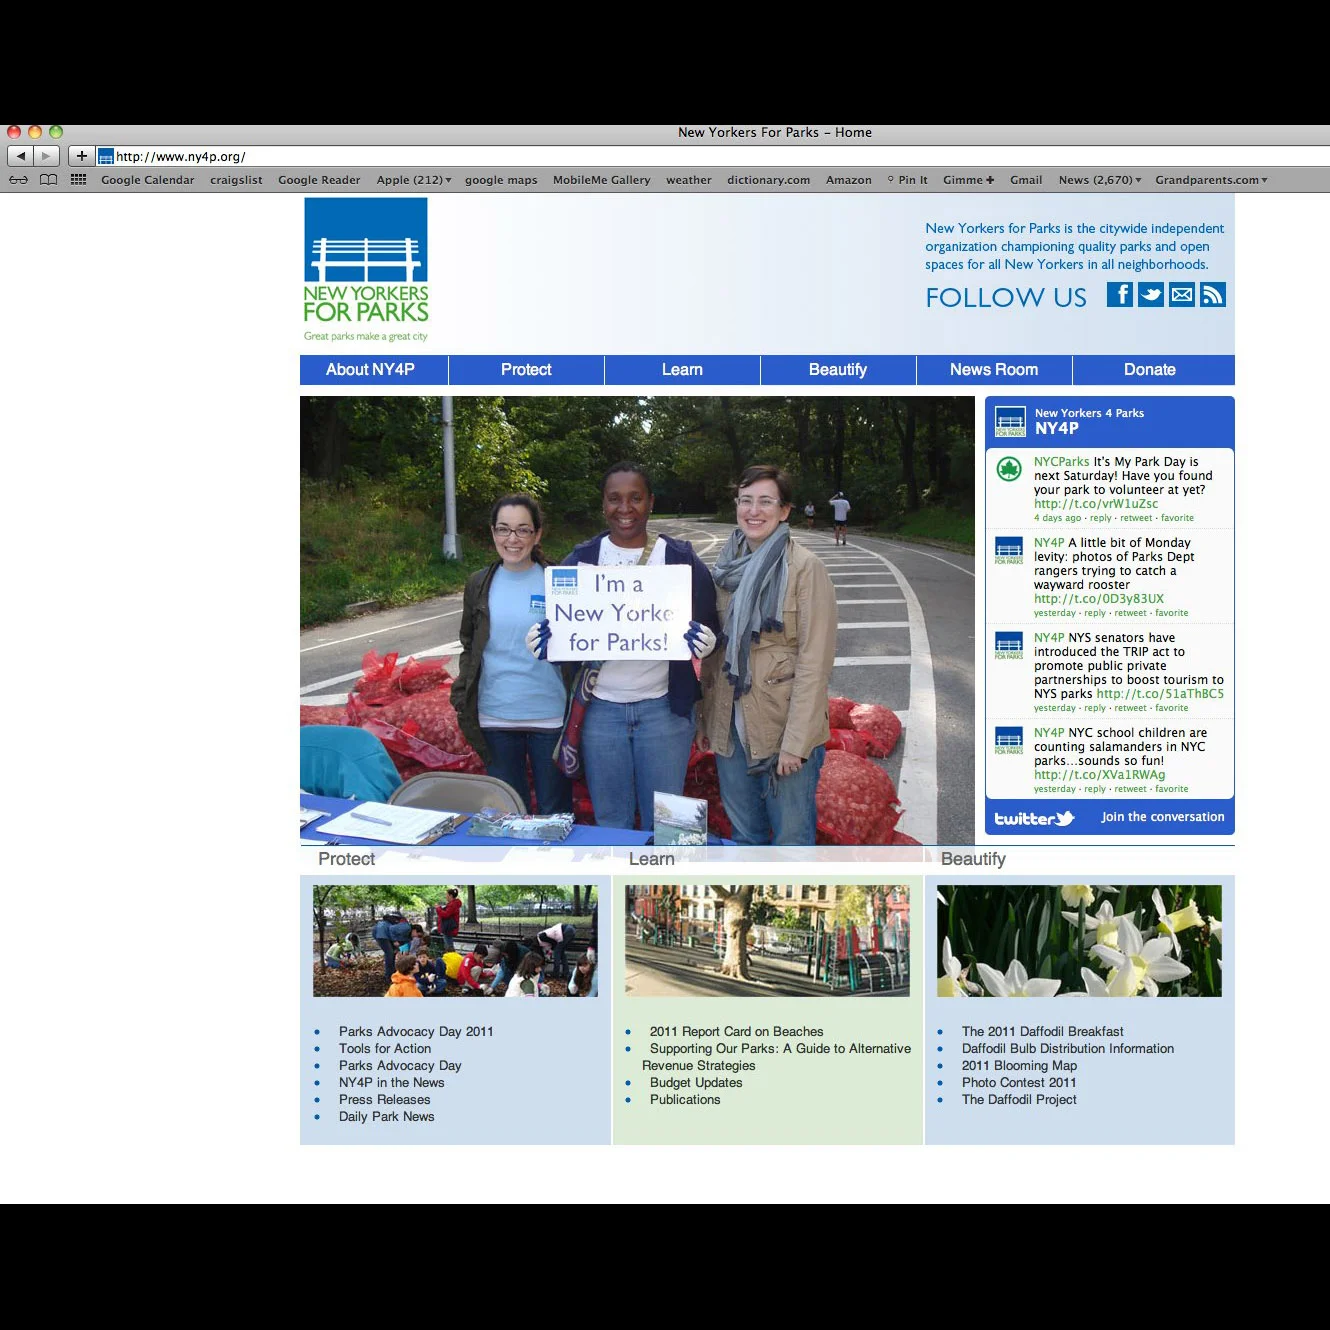Click the New Yorkers for Parks logo
Viewport: 1330px width, 1330px height.
click(x=366, y=270)
